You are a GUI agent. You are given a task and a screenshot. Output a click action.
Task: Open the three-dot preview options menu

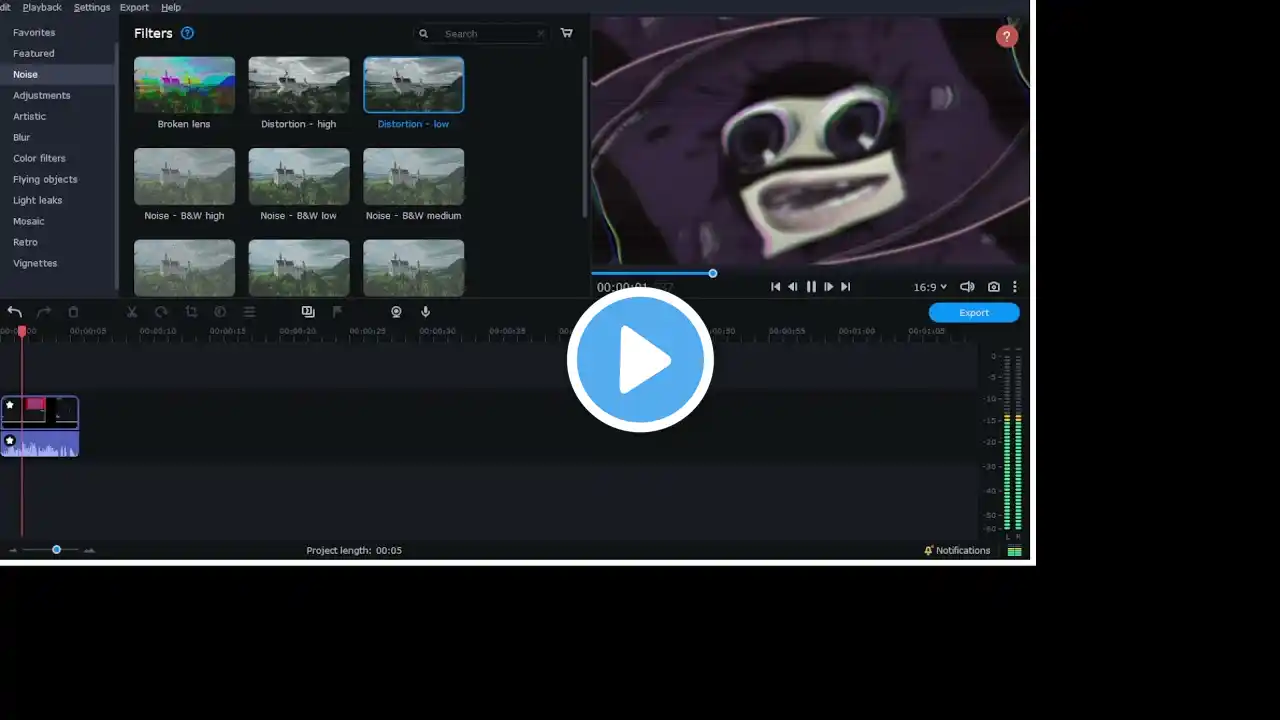[x=1014, y=287]
